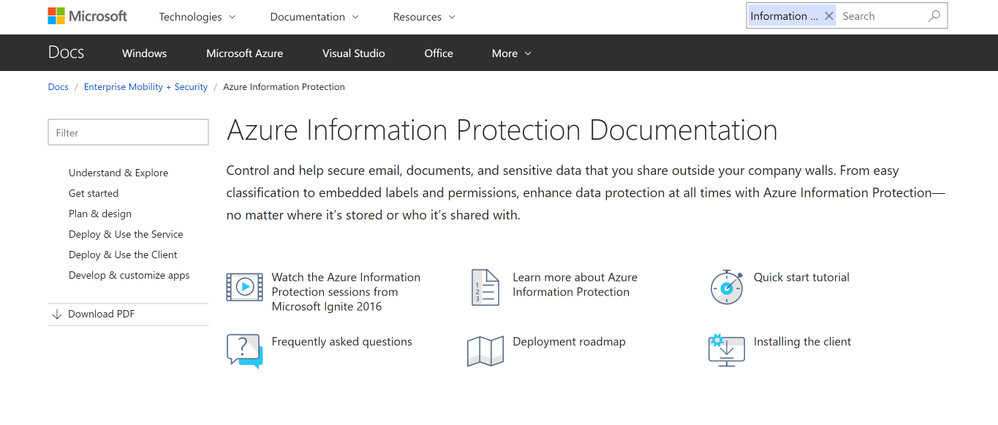This screenshot has height=425, width=998.
Task: Expand the Technologies dropdown menu
Action: click(x=197, y=17)
